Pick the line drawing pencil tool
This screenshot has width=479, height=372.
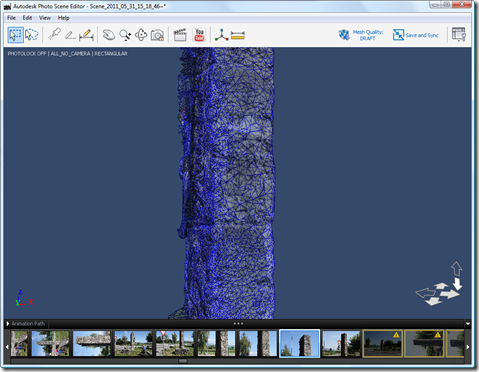tap(70, 35)
